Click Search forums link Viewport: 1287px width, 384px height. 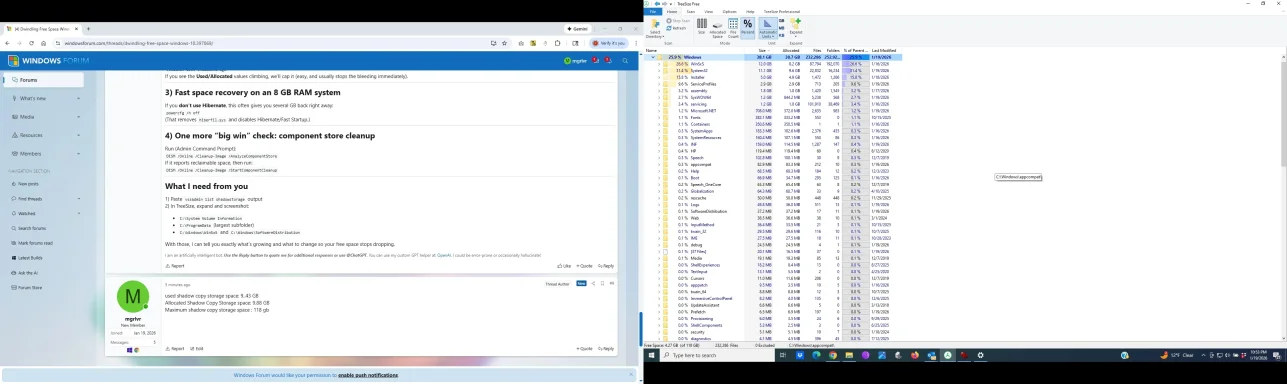pos(32,228)
